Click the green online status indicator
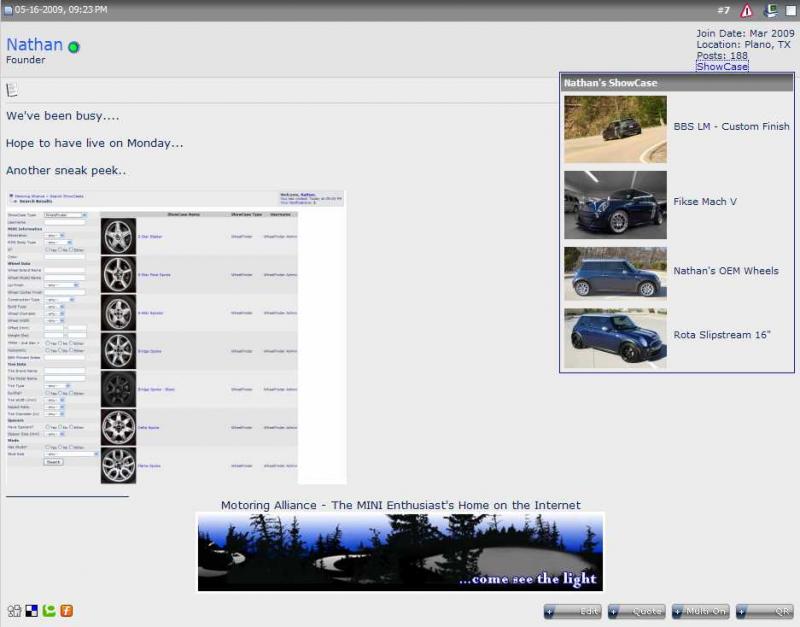Image resolution: width=800 pixels, height=627 pixels. coord(74,47)
